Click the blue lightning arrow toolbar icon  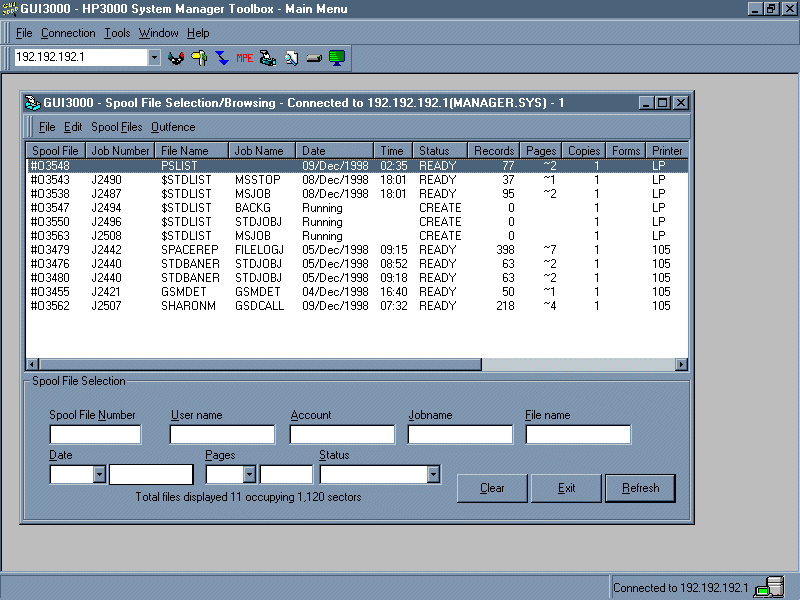[221, 58]
